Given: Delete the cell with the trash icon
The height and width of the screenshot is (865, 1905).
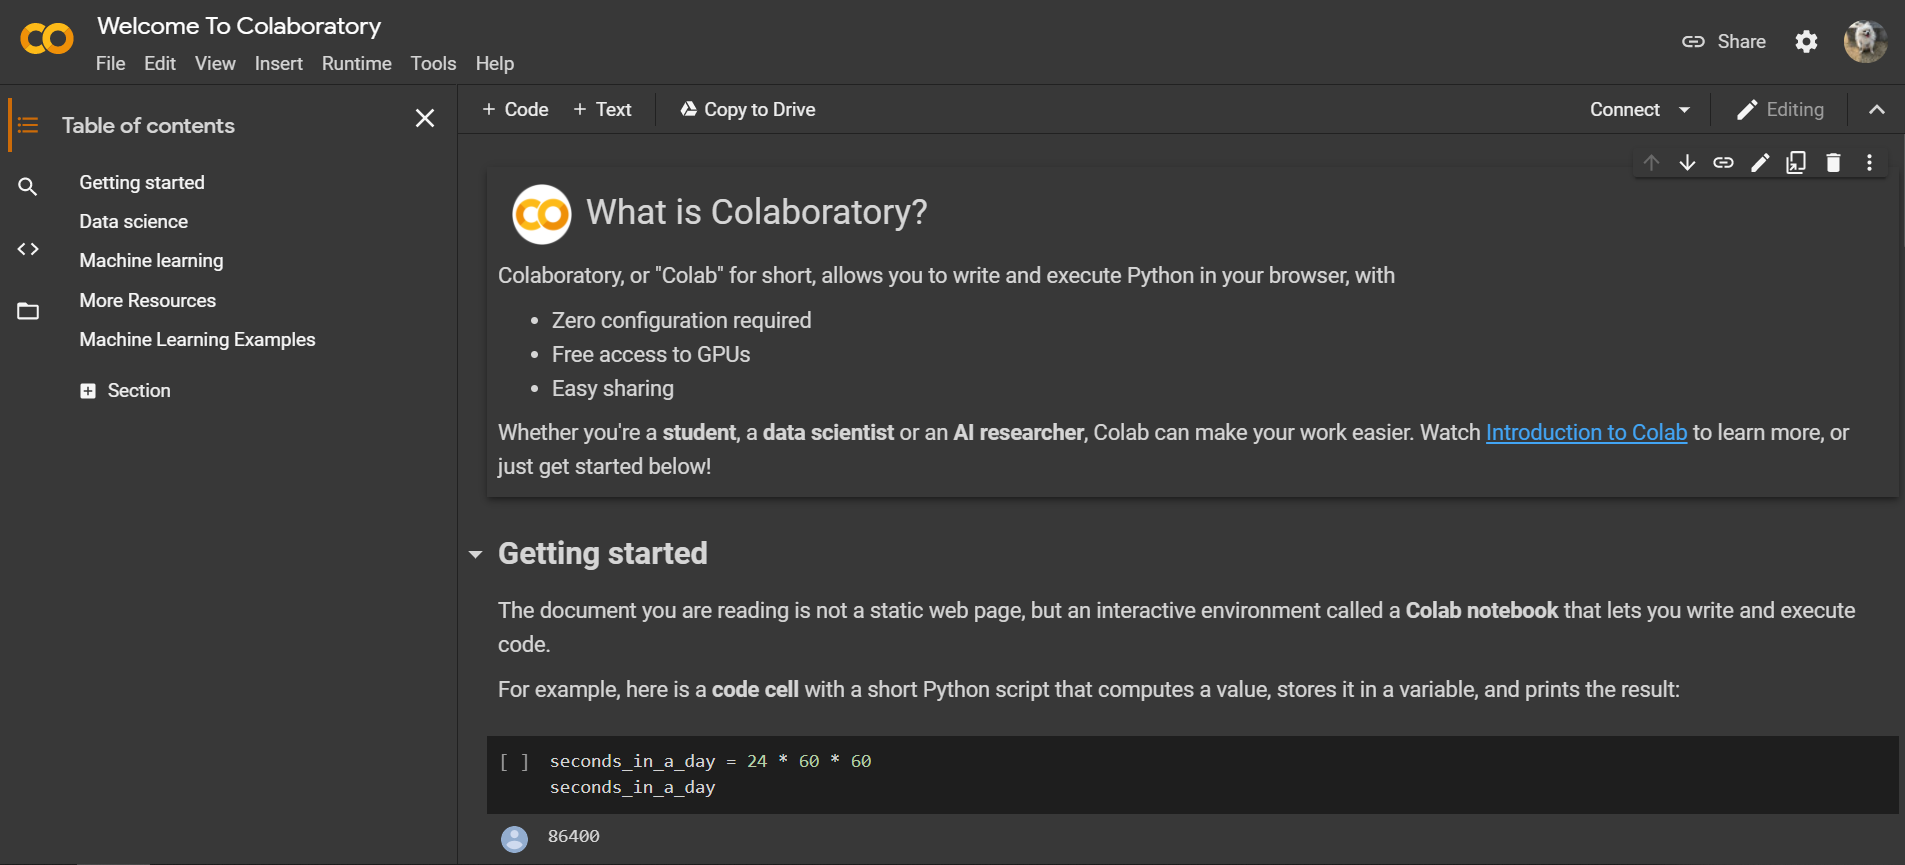Looking at the screenshot, I should pyautogui.click(x=1833, y=163).
